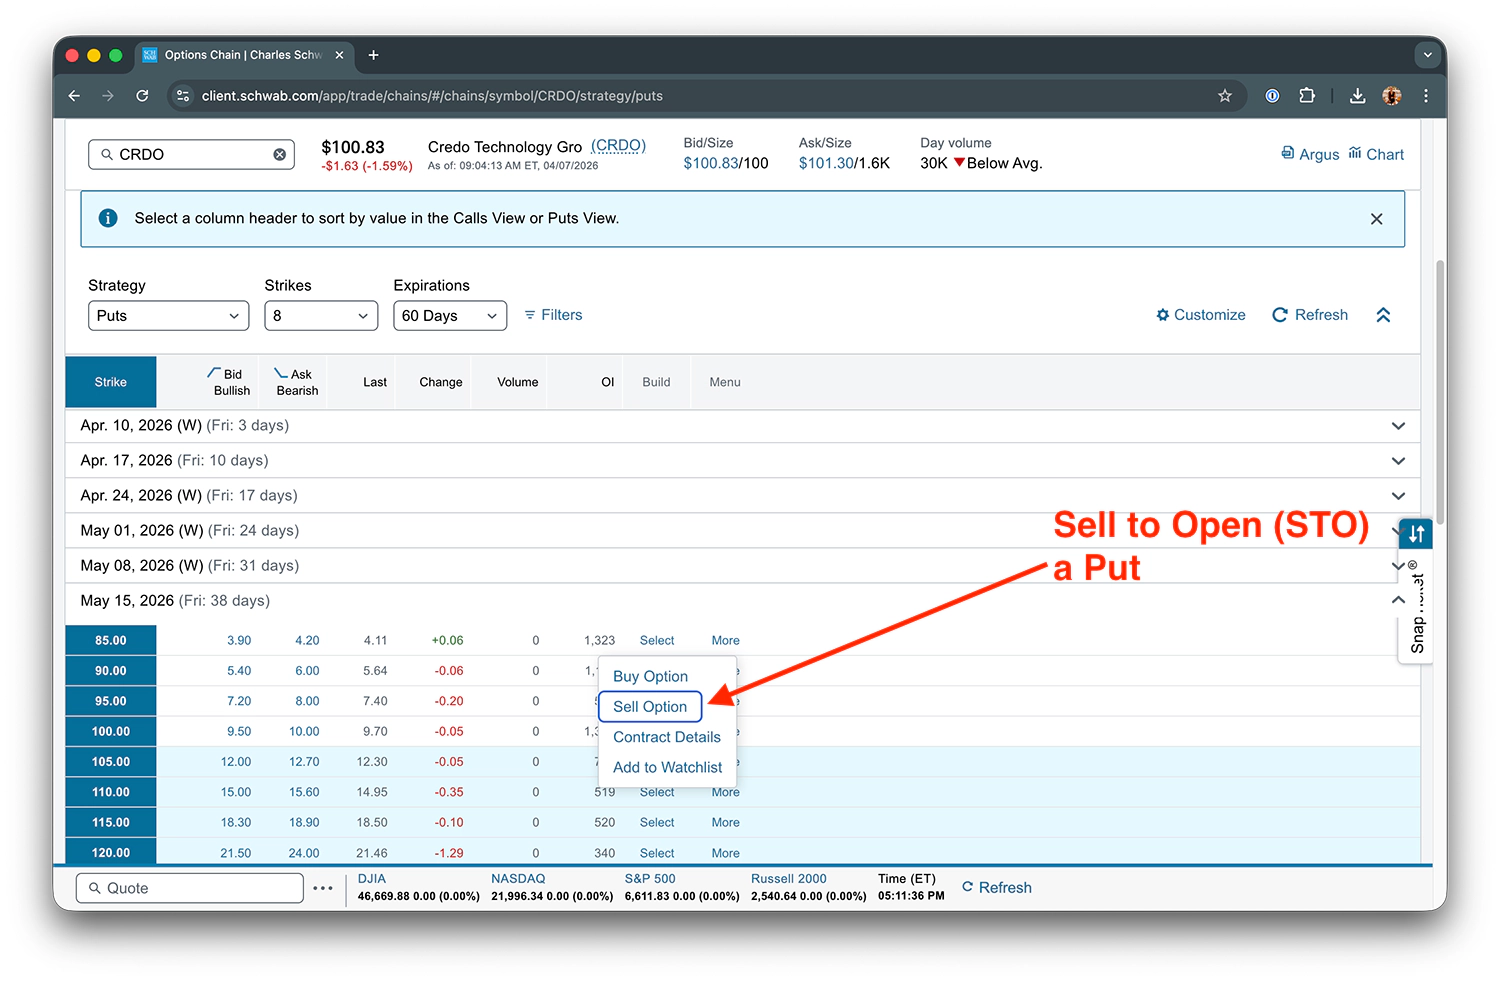Image resolution: width=1500 pixels, height=981 pixels.
Task: Open site information icon in address bar
Action: 183,96
